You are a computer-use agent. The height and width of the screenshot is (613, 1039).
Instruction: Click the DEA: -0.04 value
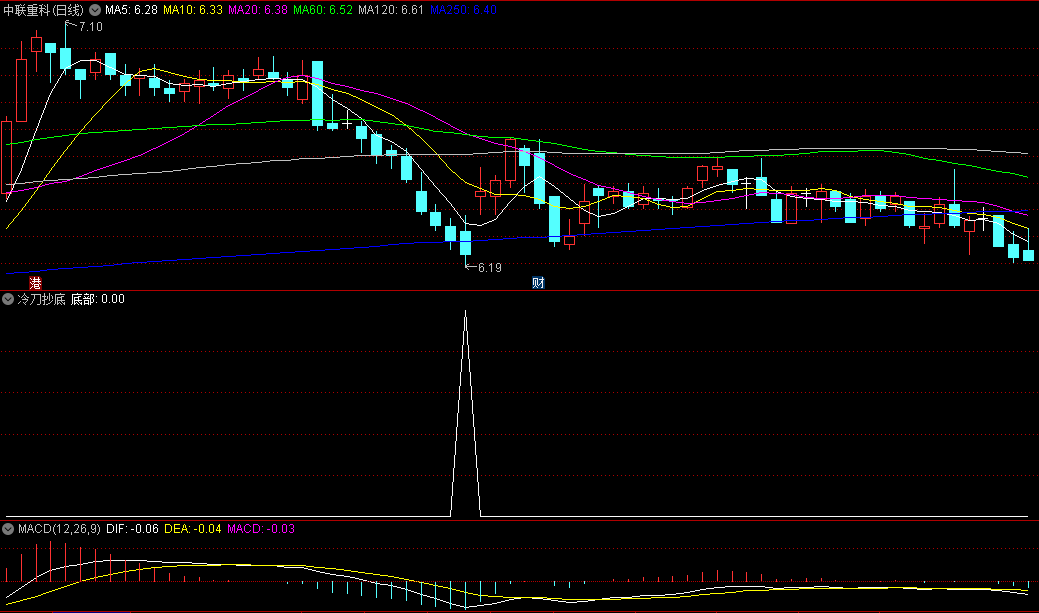coord(193,529)
